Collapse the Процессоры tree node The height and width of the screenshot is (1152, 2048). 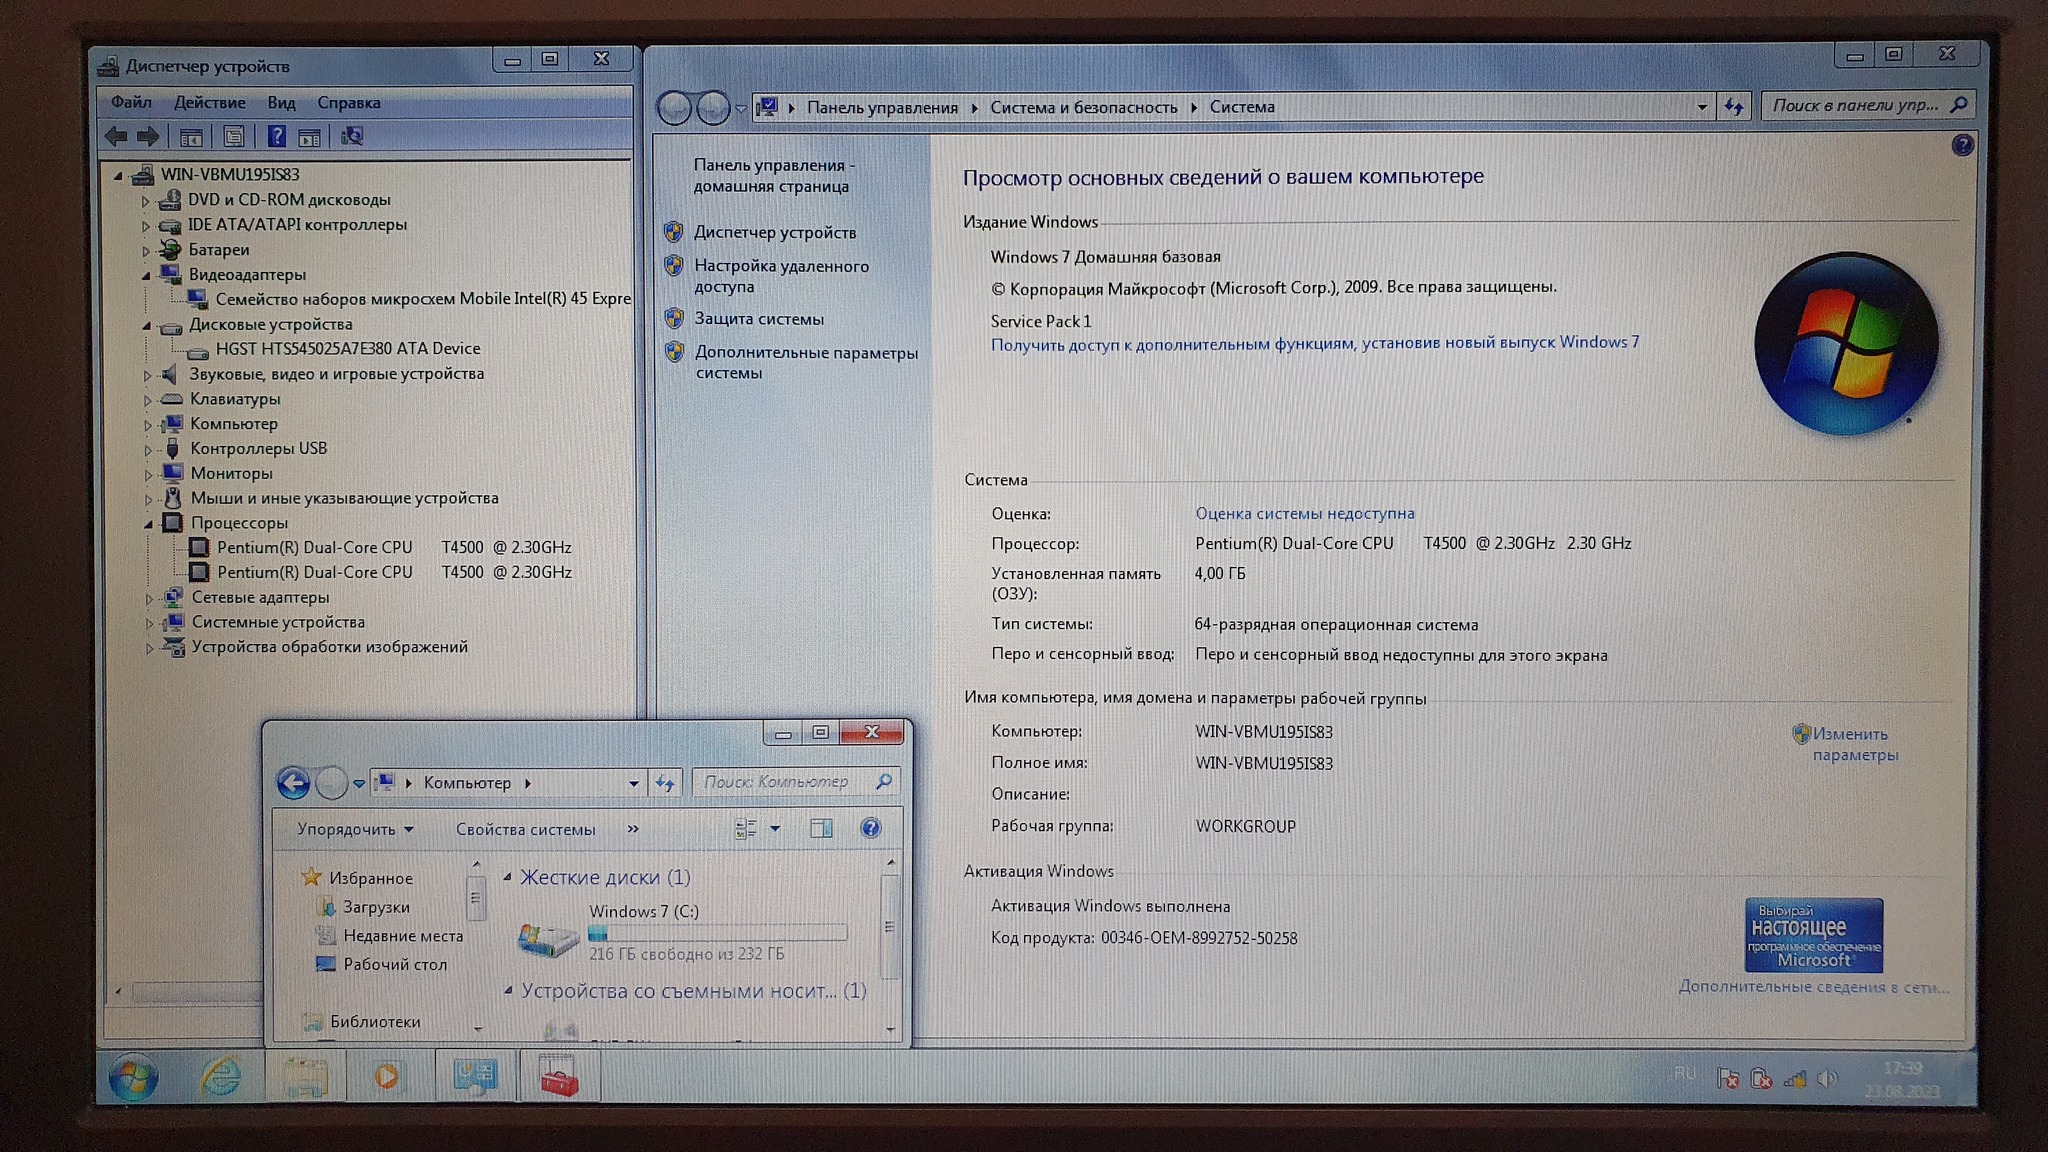click(148, 523)
